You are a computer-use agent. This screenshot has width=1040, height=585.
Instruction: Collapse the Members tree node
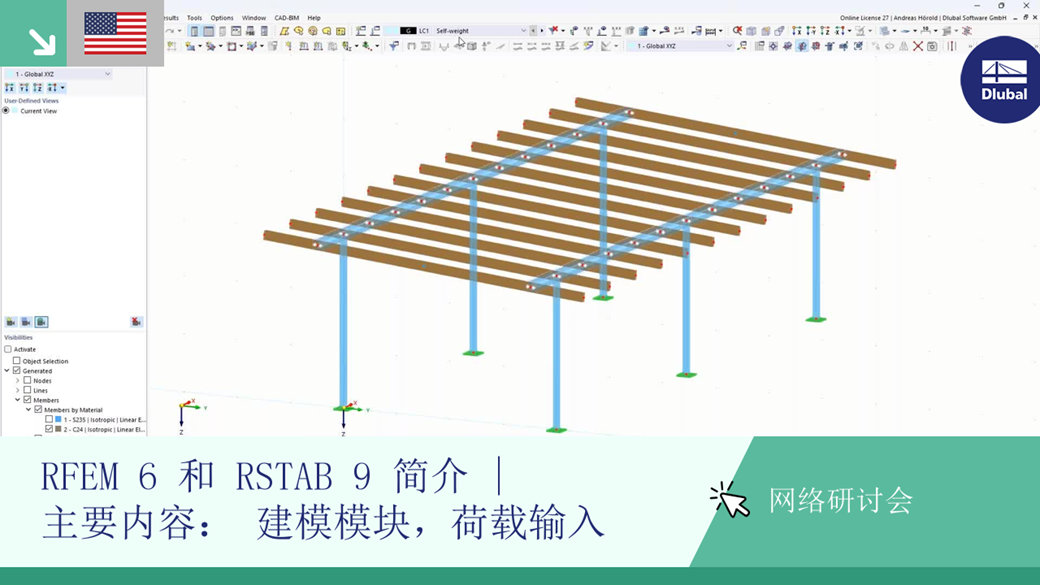coord(18,400)
